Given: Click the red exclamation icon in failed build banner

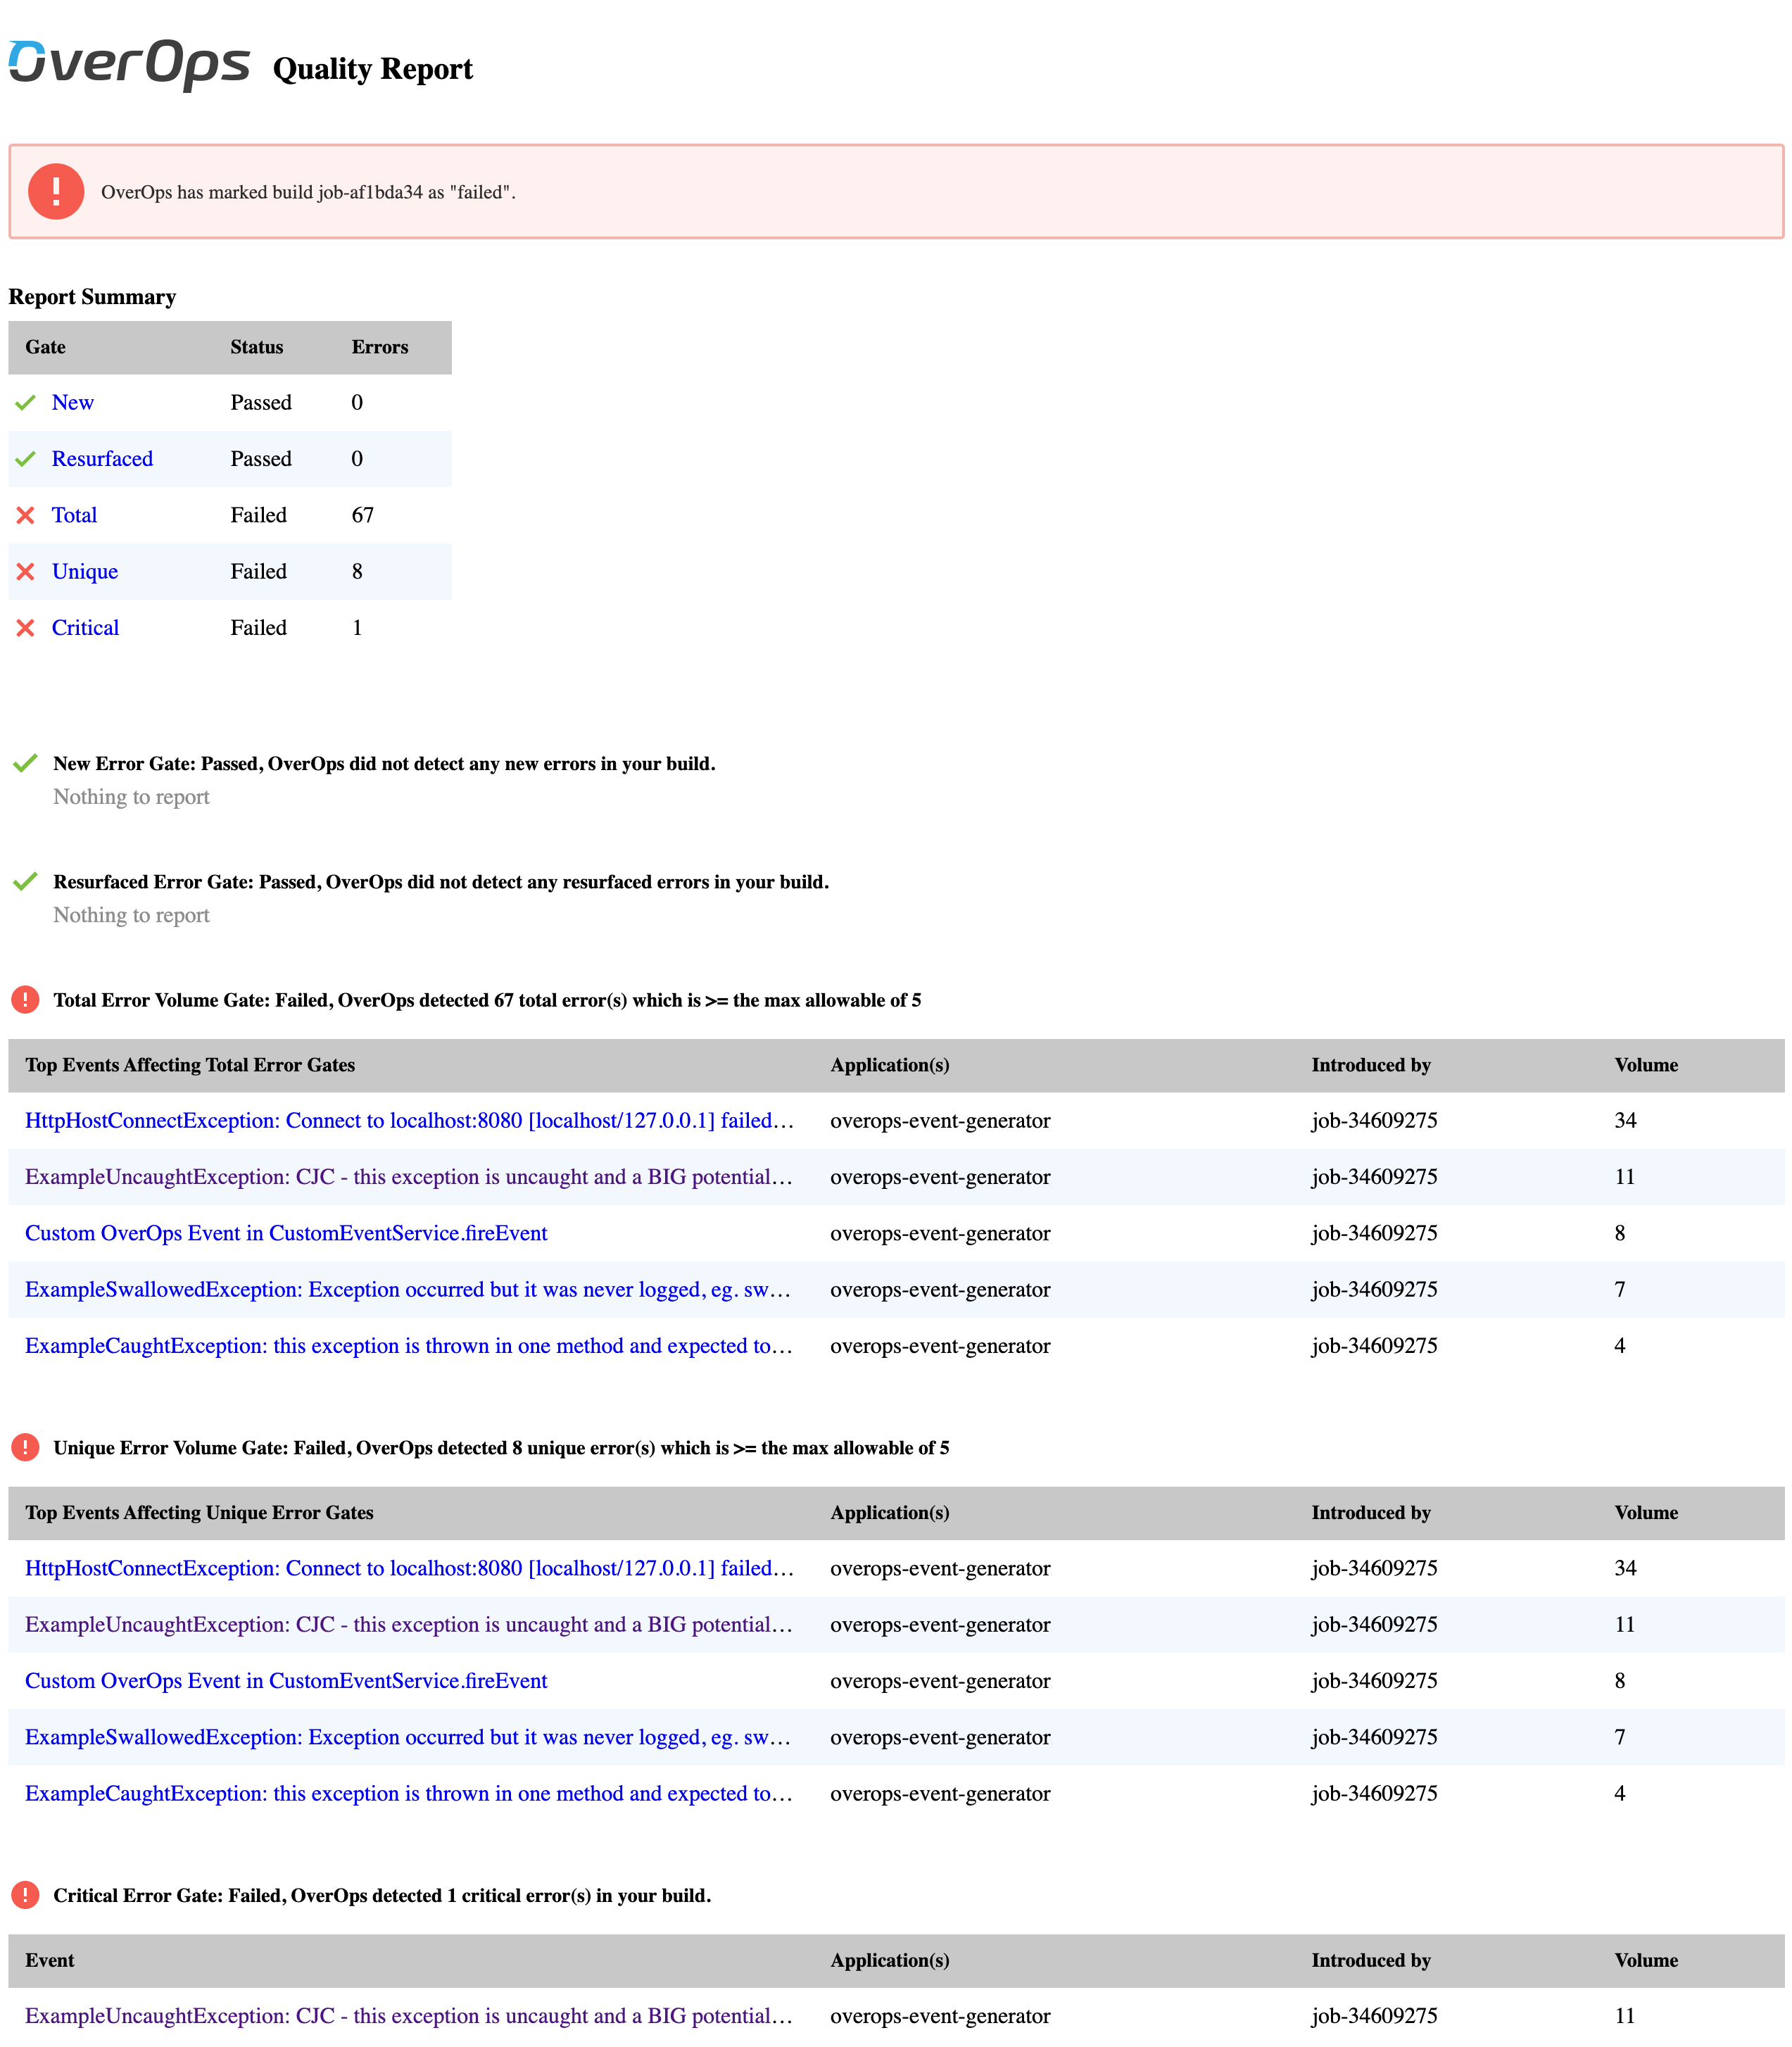Looking at the screenshot, I should tap(56, 191).
